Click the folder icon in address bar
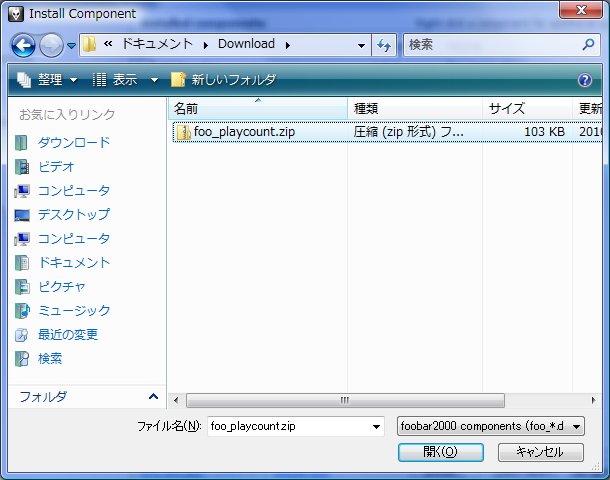The height and width of the screenshot is (480, 610). point(90,44)
